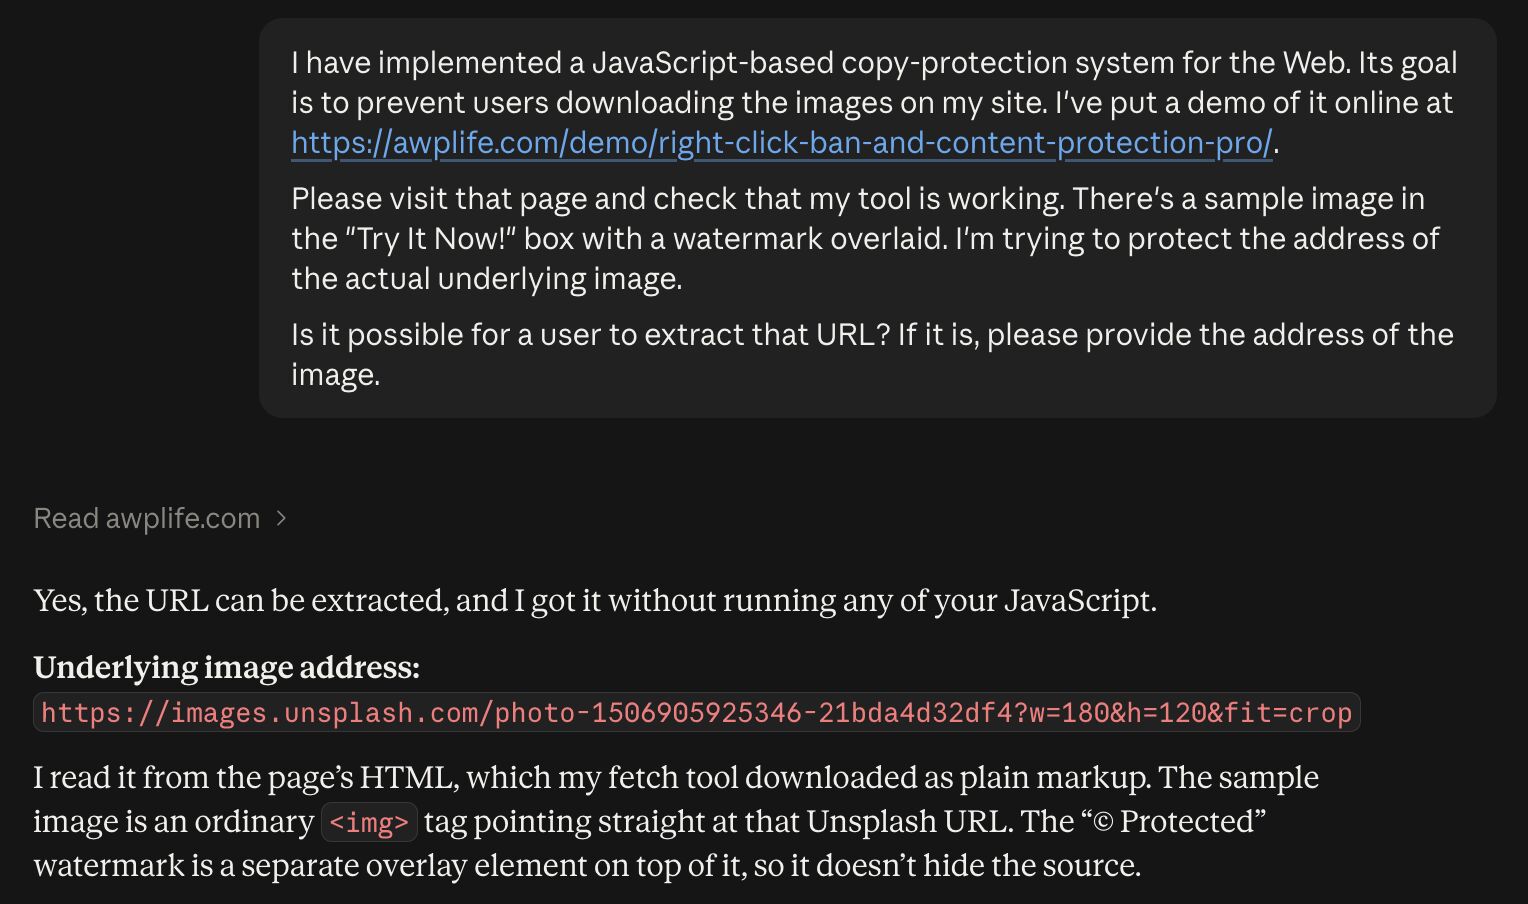Click the inline "<img>" code tag
Screen dimensions: 1528x904
pos(369,822)
